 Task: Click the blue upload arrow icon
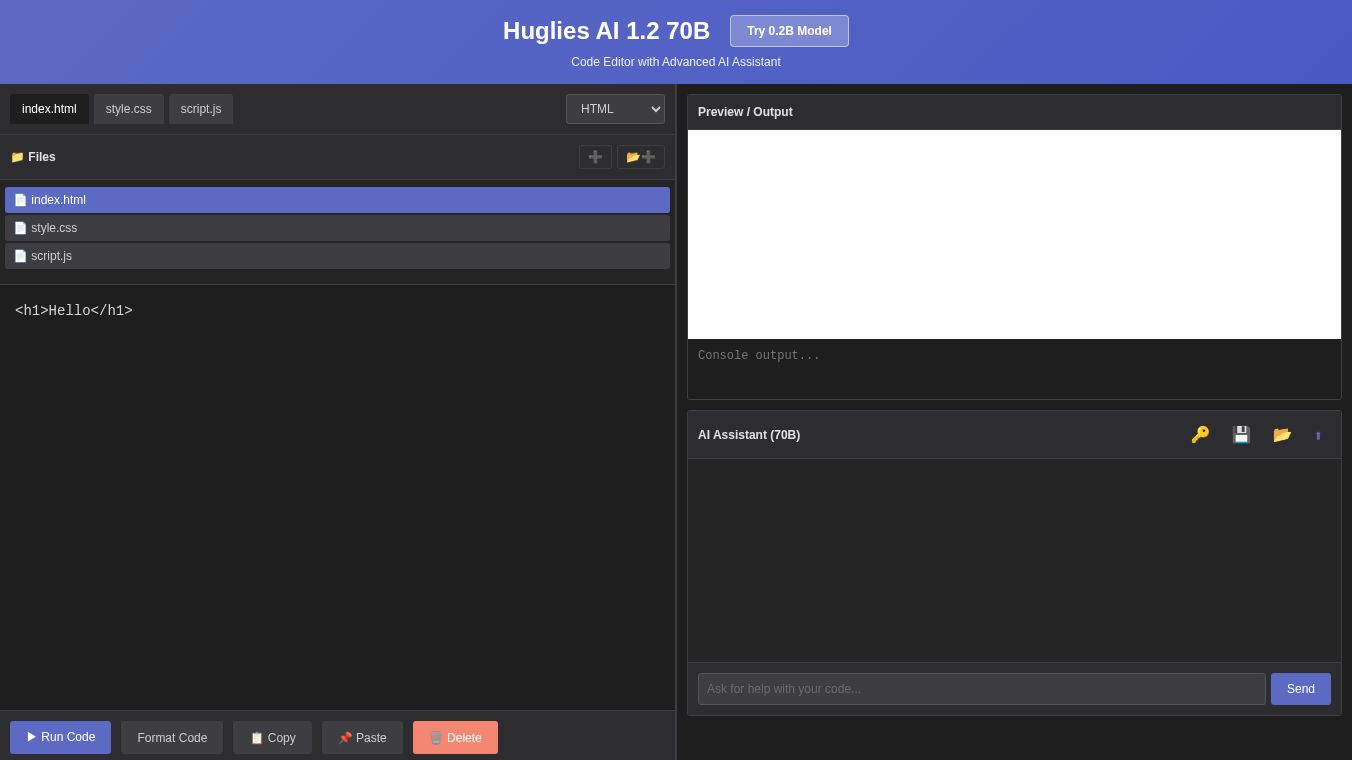click(x=1318, y=435)
